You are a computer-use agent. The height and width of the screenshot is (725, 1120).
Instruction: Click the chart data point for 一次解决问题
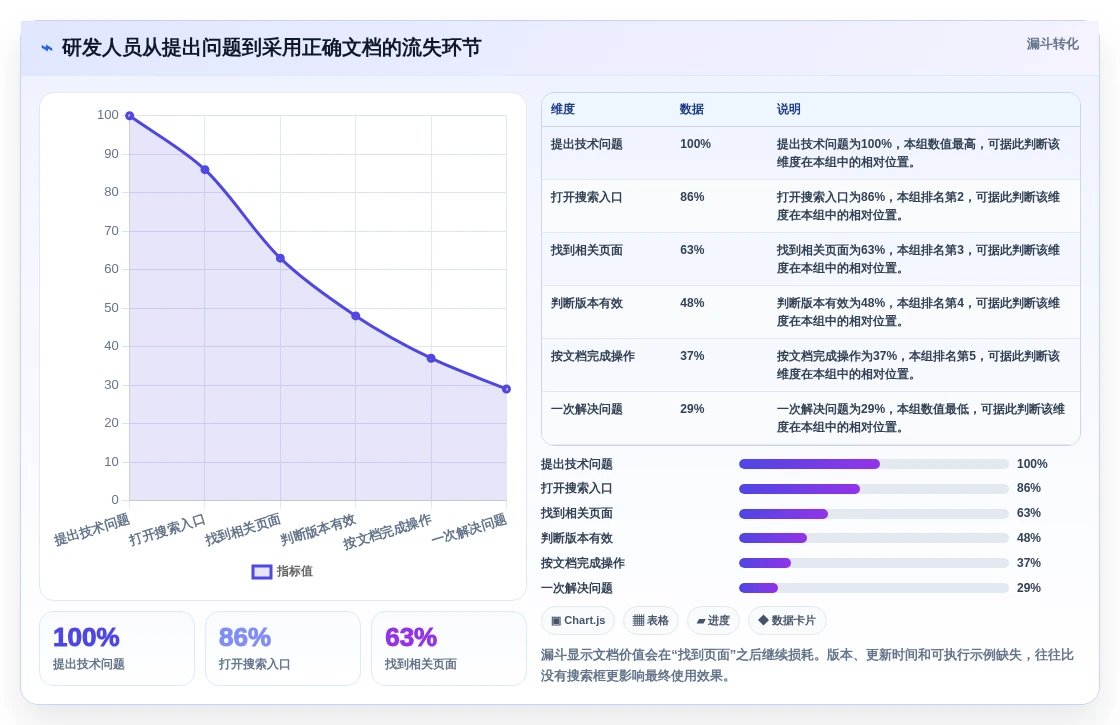point(506,389)
